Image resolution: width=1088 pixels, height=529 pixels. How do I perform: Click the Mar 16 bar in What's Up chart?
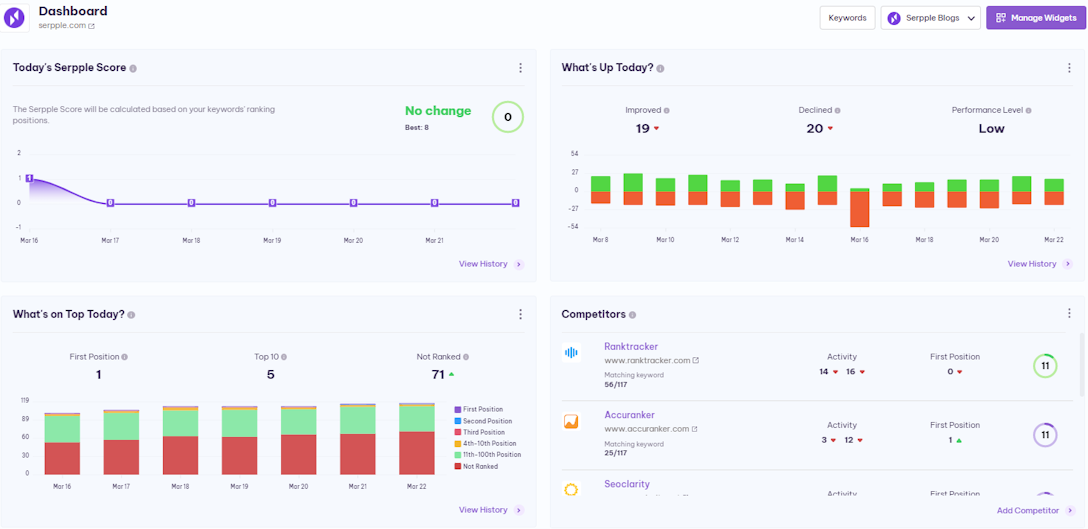point(859,207)
